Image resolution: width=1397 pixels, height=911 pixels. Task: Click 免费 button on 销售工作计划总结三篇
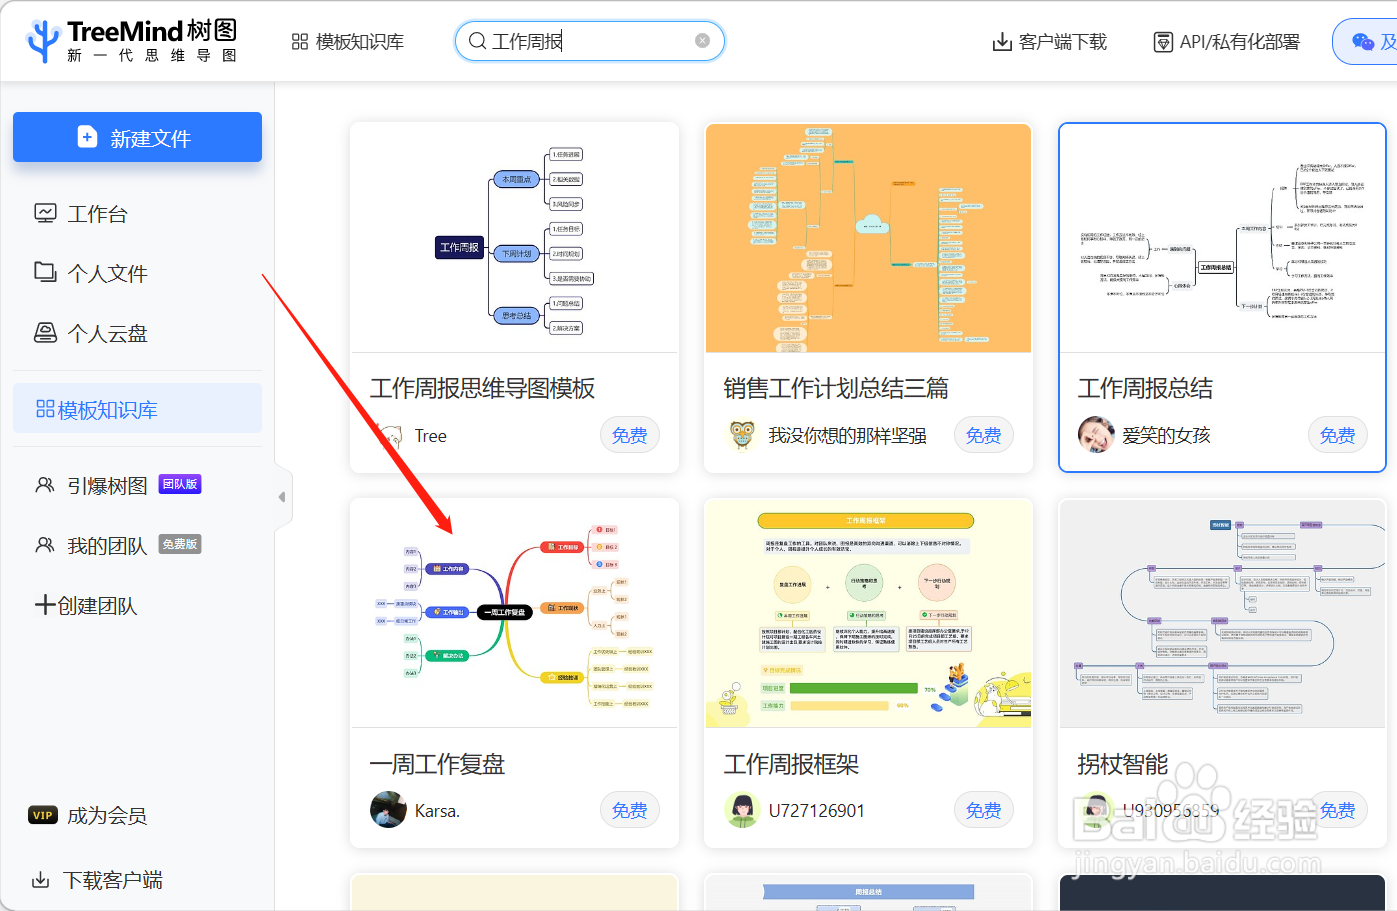984,435
